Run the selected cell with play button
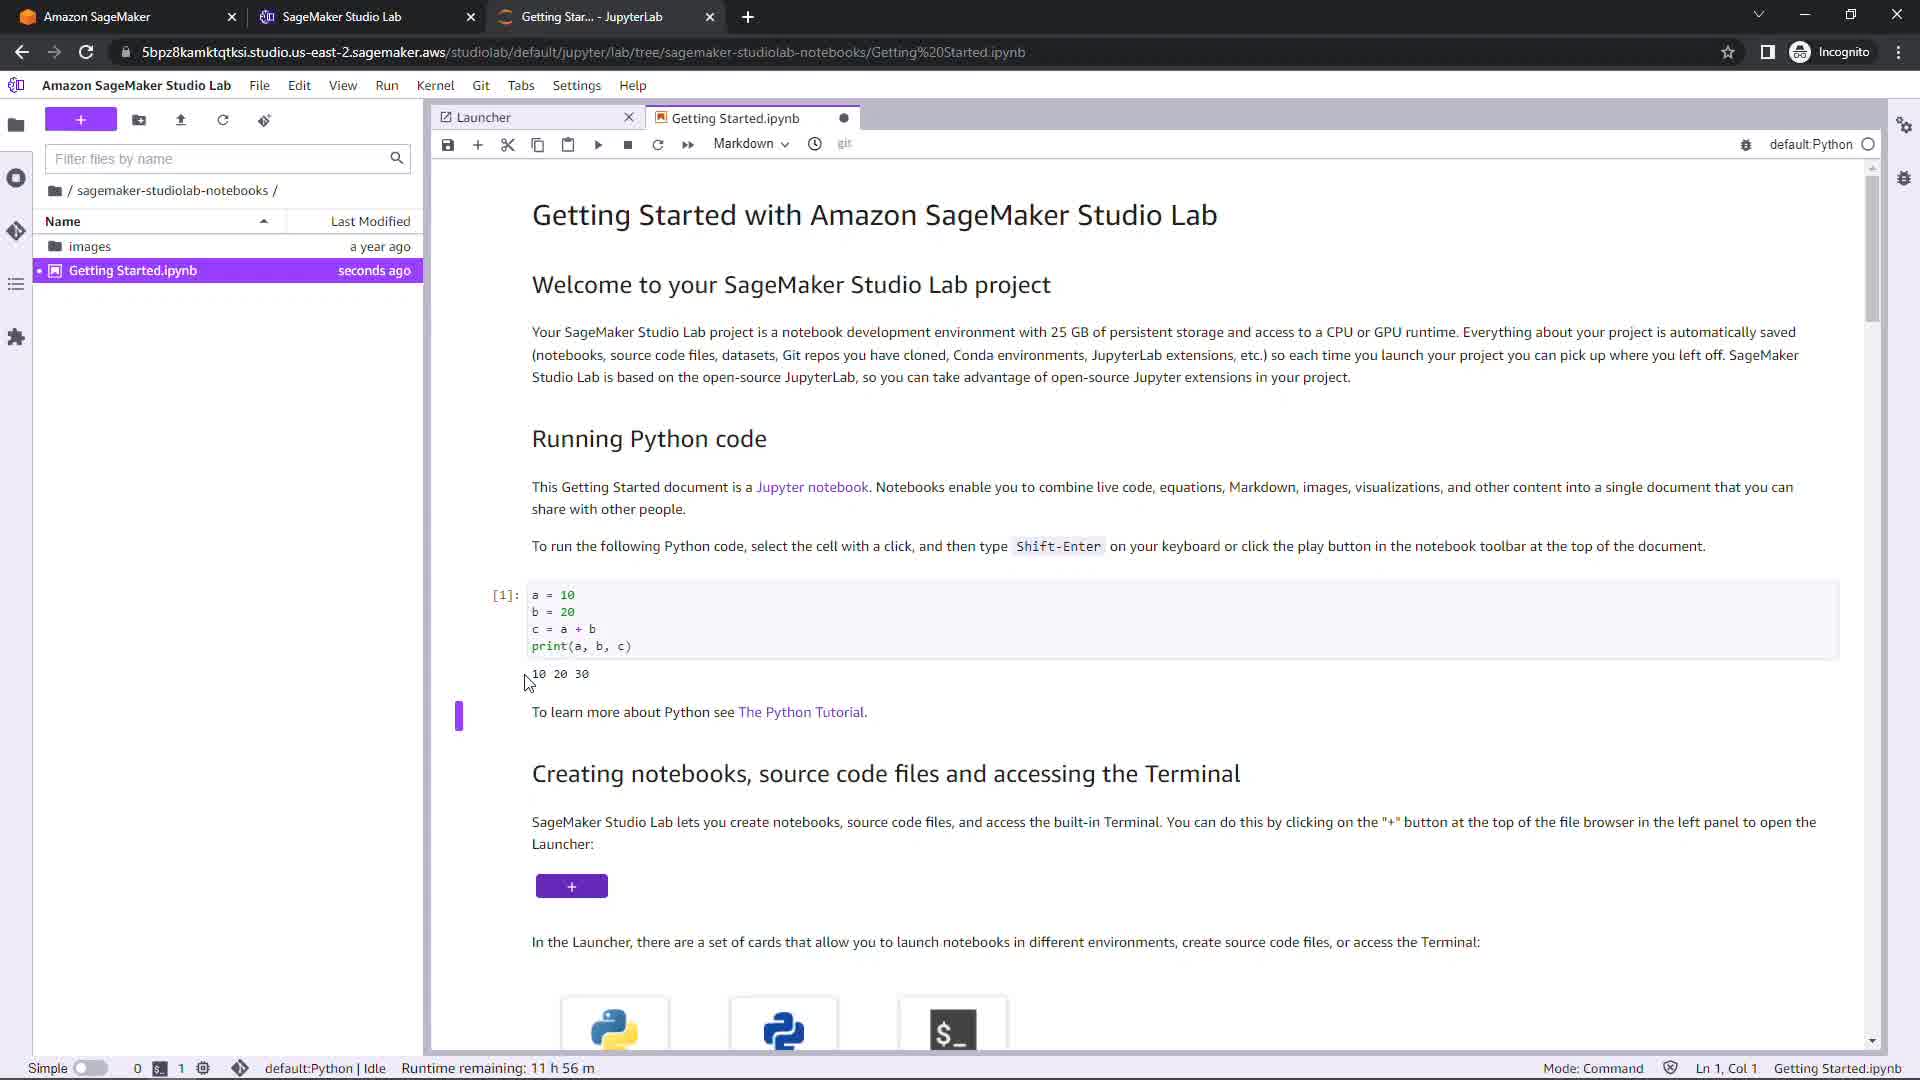The image size is (1920, 1080). 598,145
